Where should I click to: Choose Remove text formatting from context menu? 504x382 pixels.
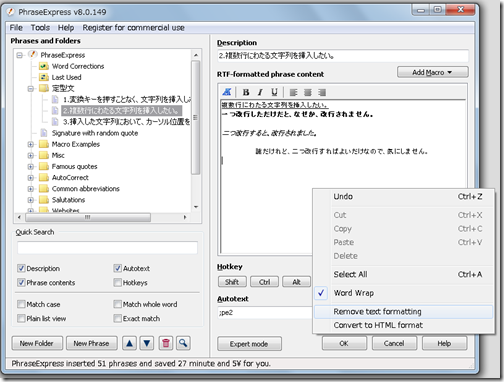point(403,312)
